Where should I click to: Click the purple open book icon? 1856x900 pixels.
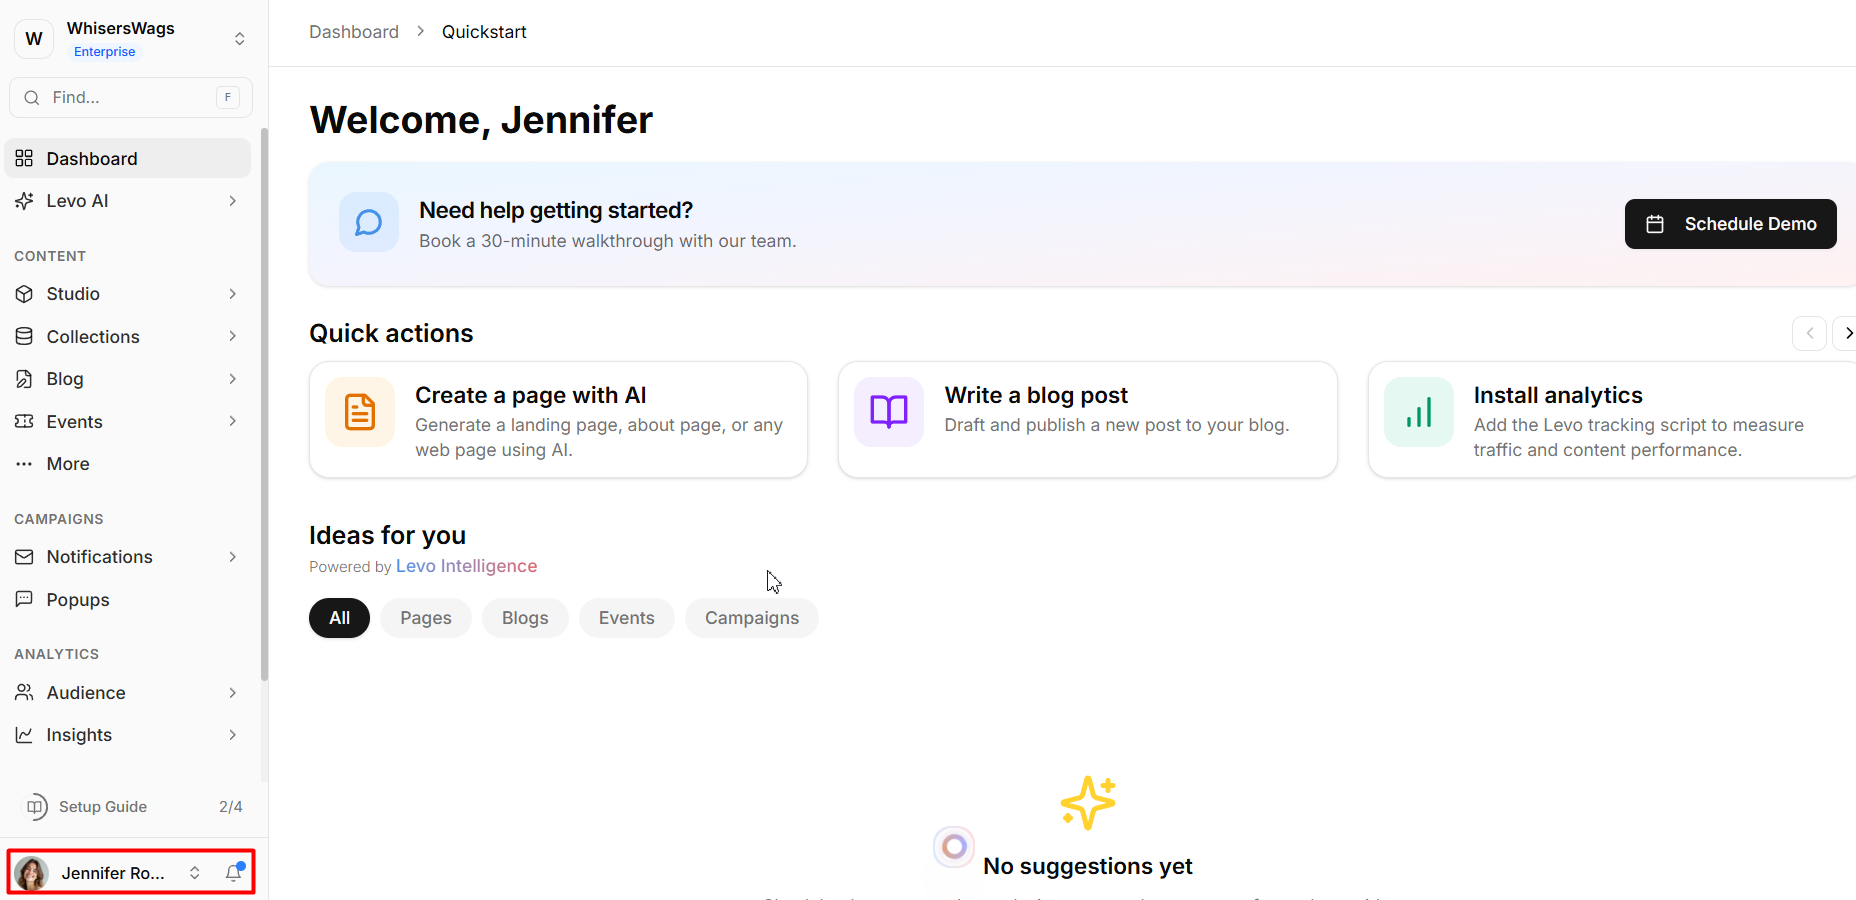[x=888, y=412]
